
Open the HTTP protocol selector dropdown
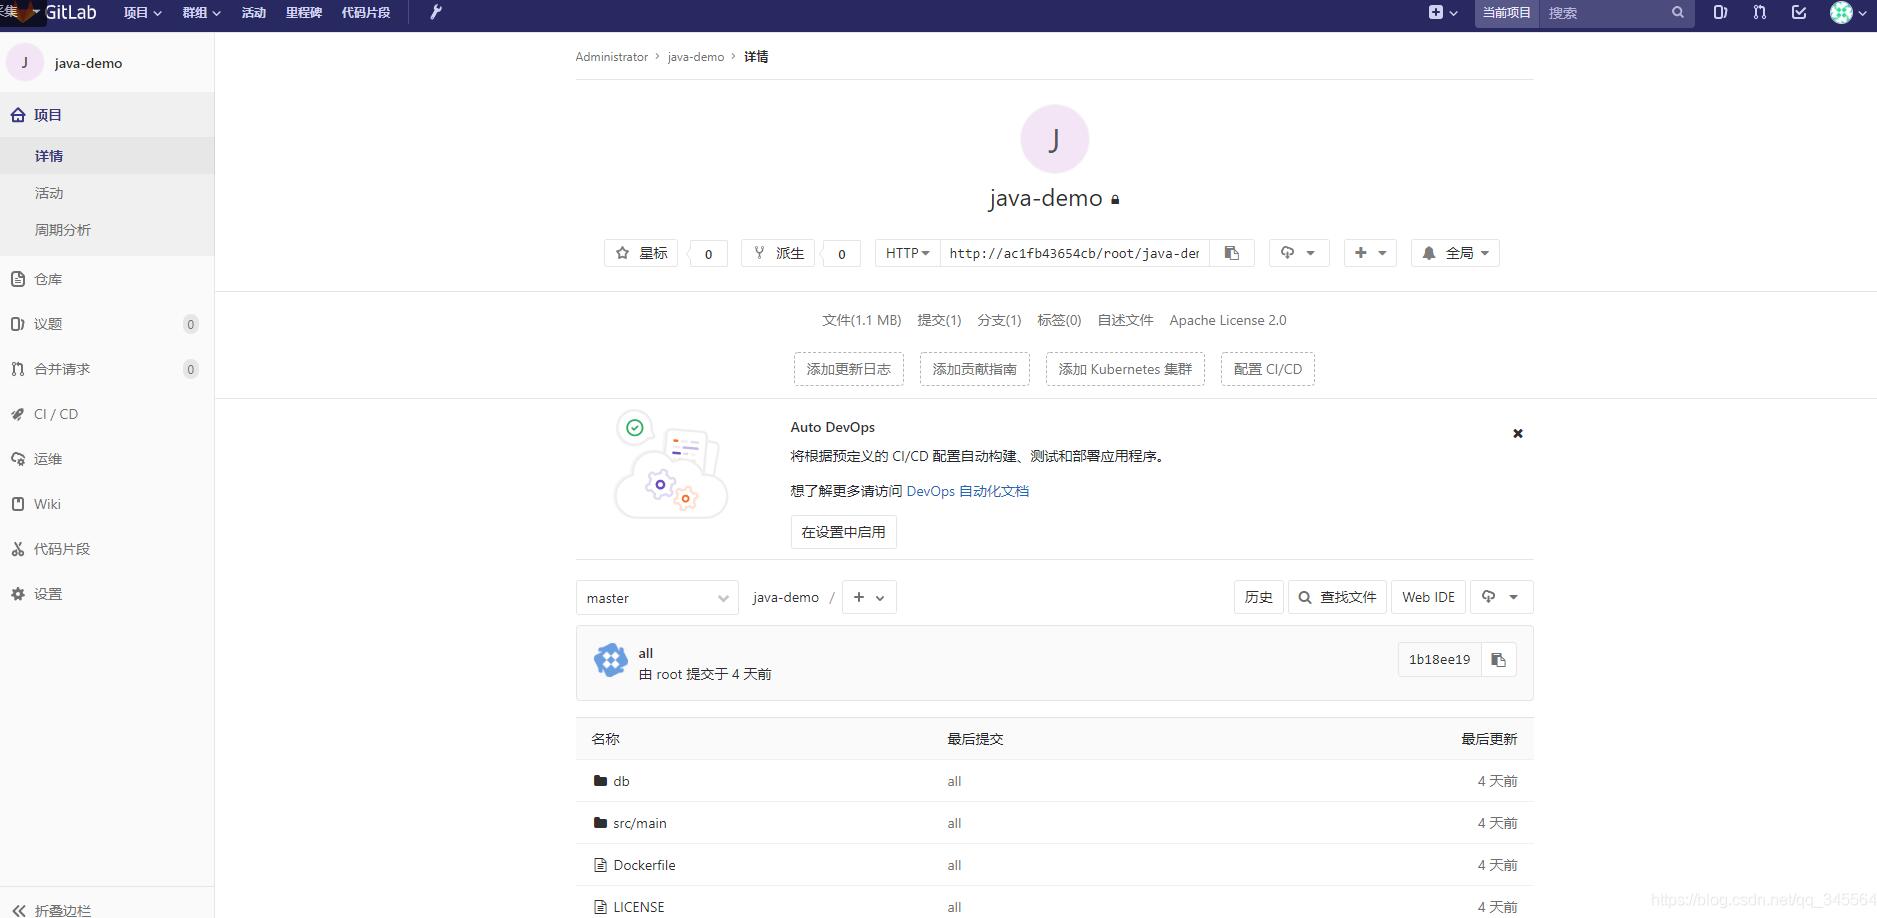coord(905,253)
